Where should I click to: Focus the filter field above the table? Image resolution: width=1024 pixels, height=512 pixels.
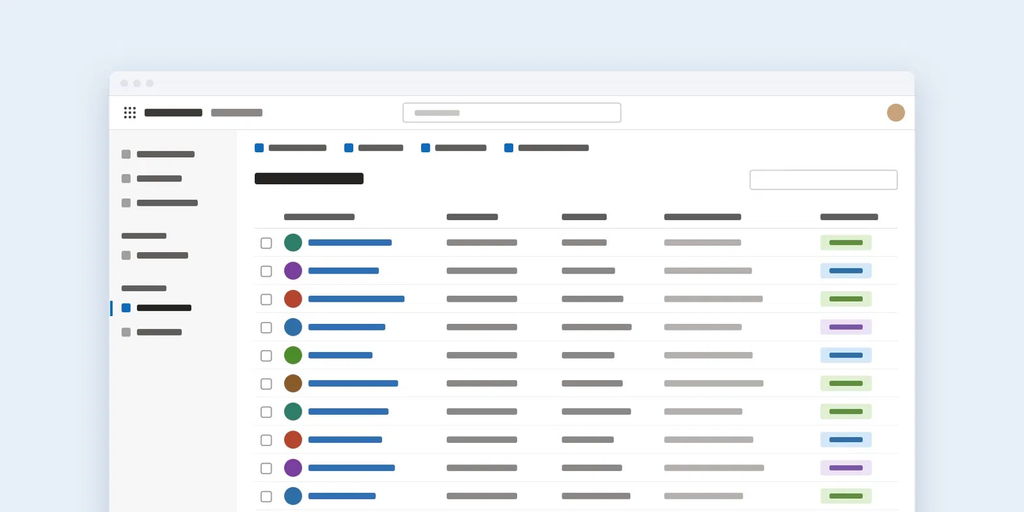[x=823, y=180]
